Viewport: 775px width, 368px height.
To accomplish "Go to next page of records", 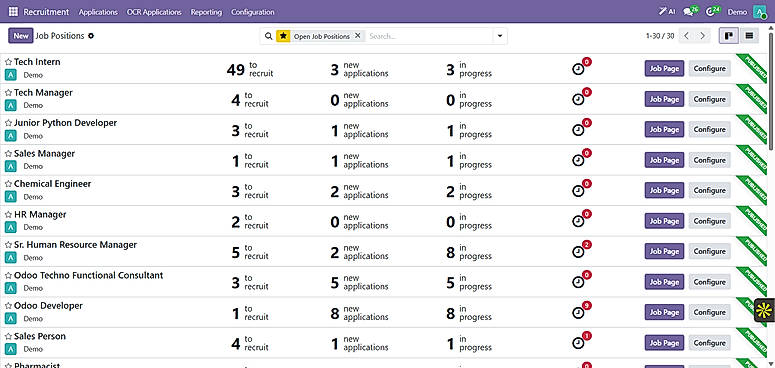I will 702,36.
